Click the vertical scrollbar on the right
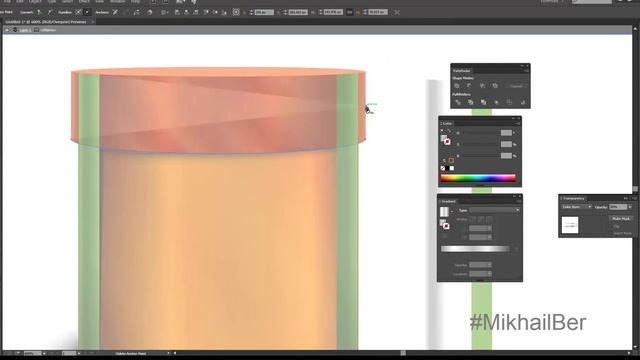Image resolution: width=640 pixels, height=360 pixels. pos(635,189)
